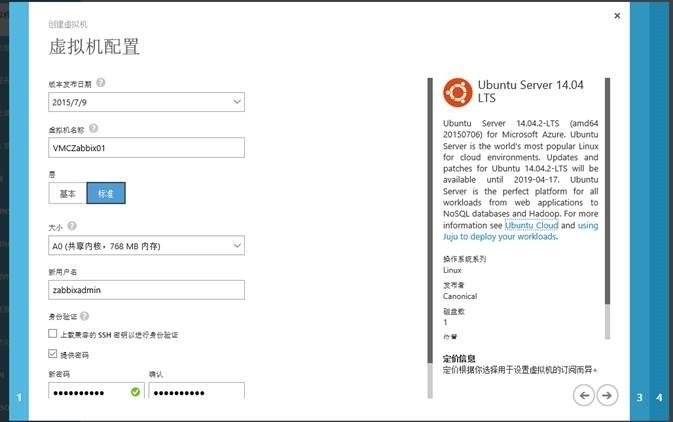Jump to wizard step 1
Viewport: 673px width, 422px height.
point(19,398)
